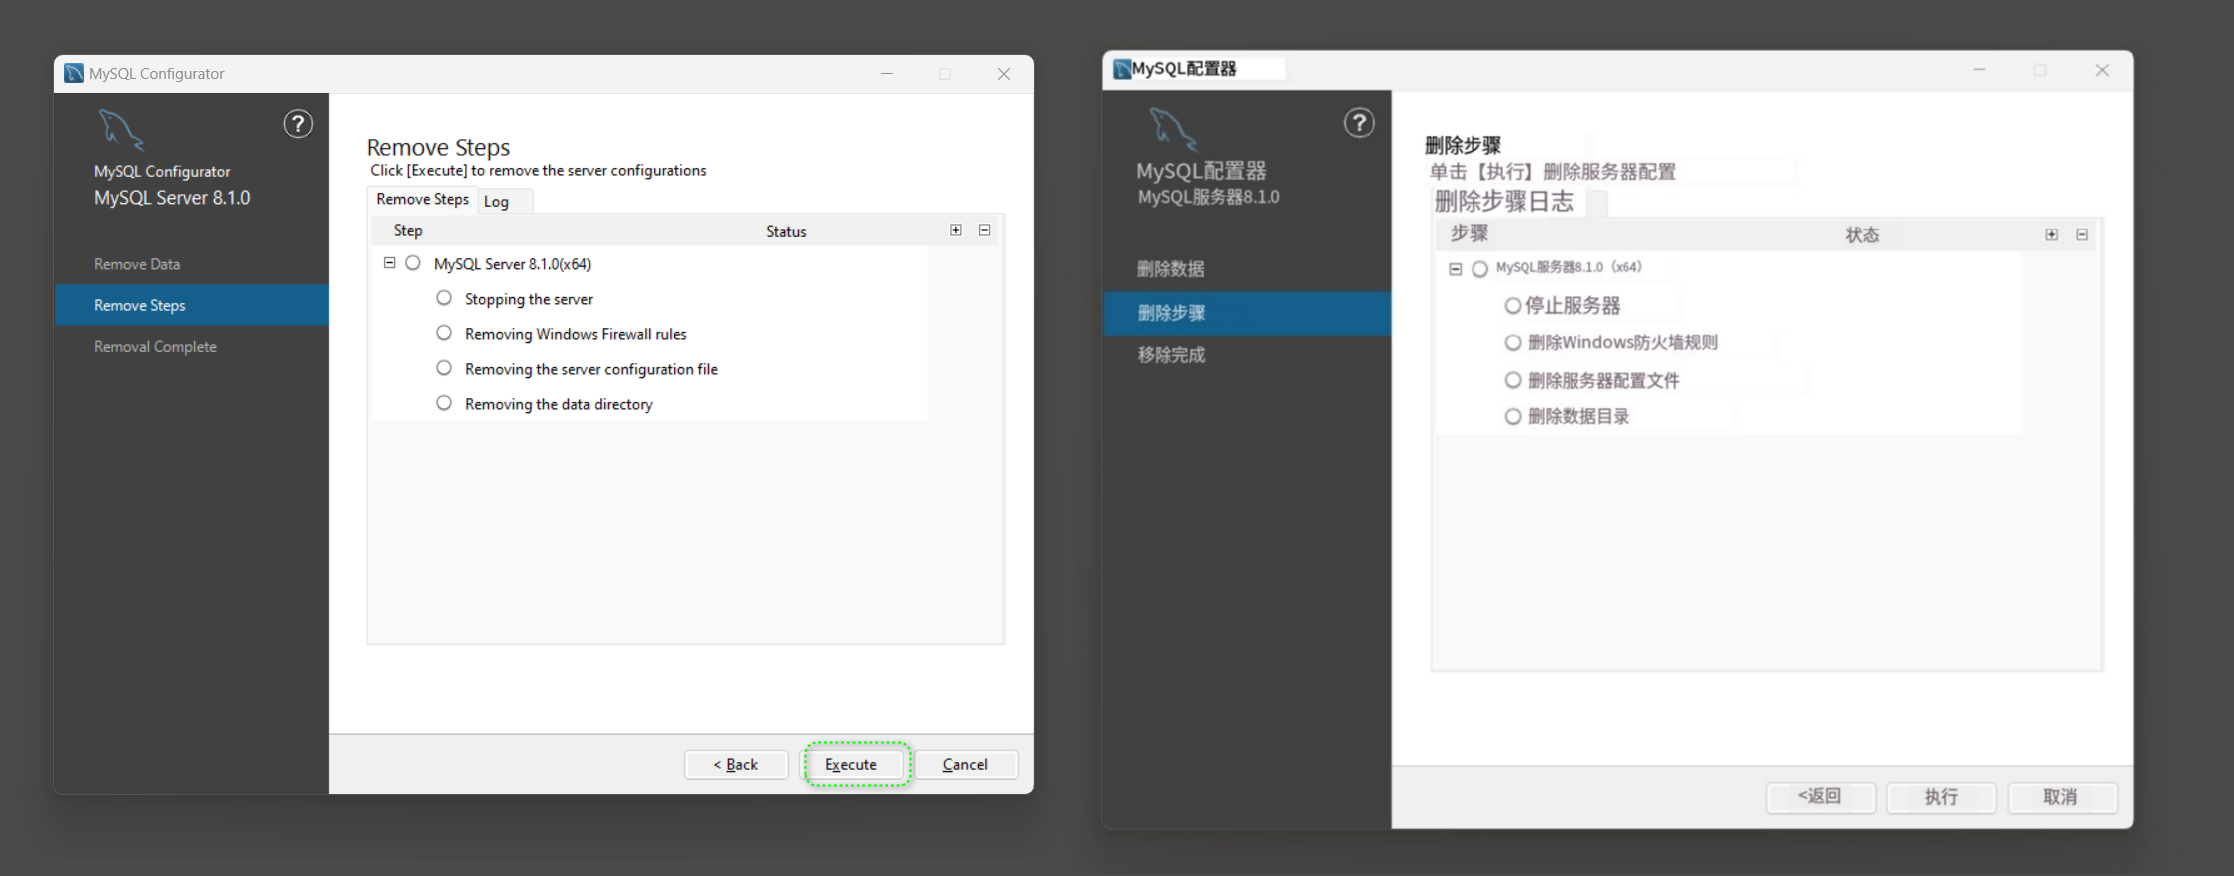Select the Removing the data directory row text
The width and height of the screenshot is (2234, 876).
(x=559, y=404)
